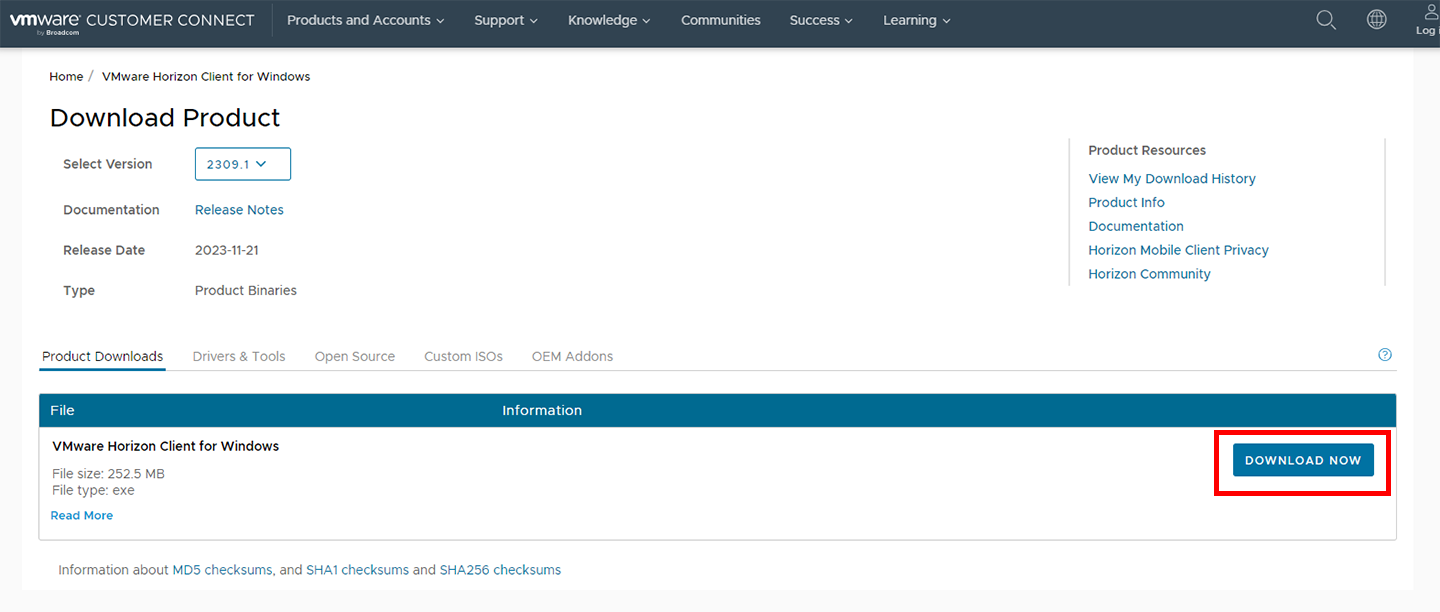Click the VMware Customer Connect logo
Viewport: 1440px width, 612px height.
pyautogui.click(x=132, y=21)
